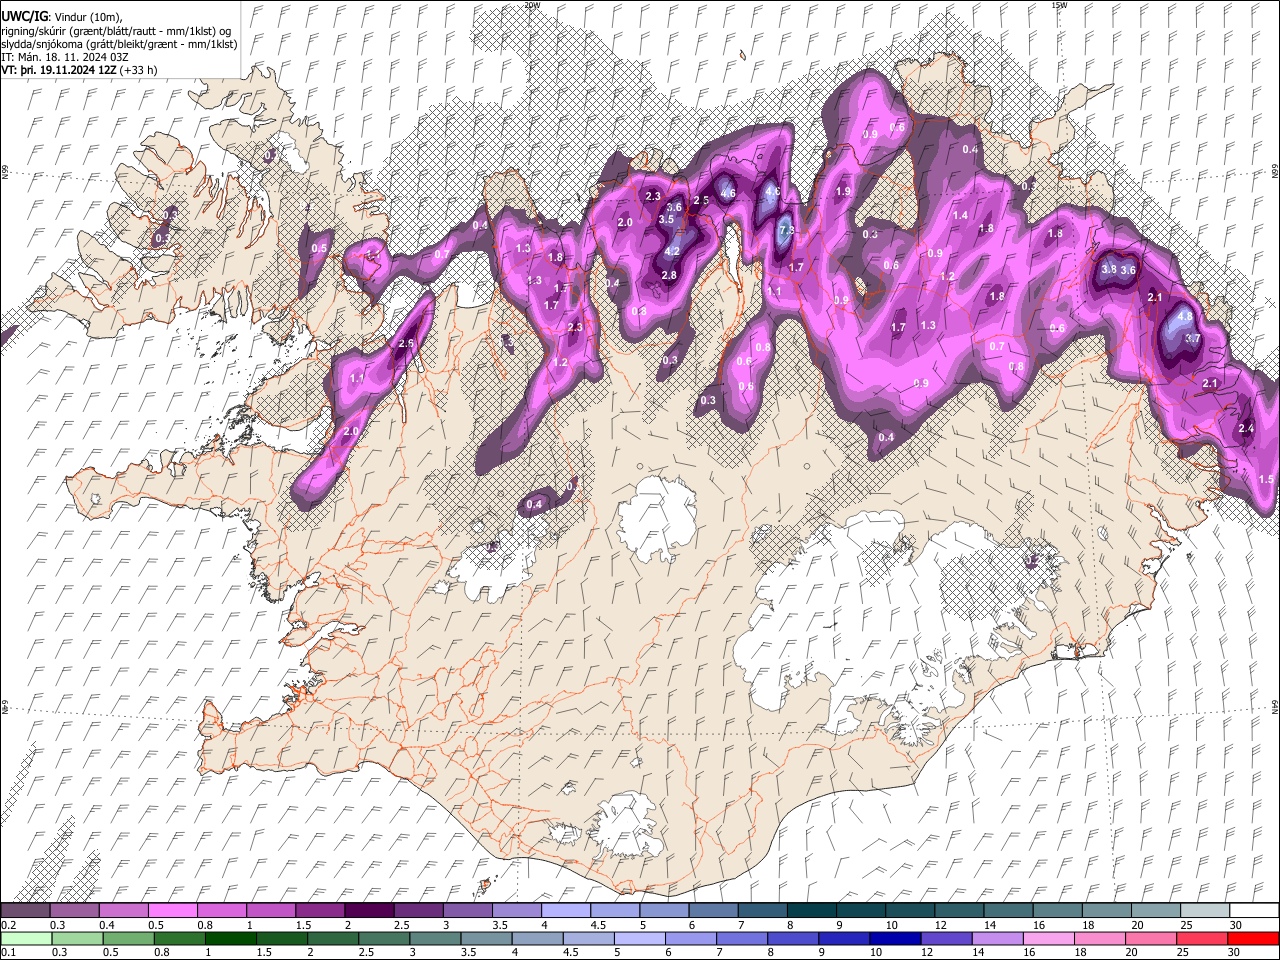Click the '20W' longitude label at top
Viewport: 1280px width, 960px height.
531,5
